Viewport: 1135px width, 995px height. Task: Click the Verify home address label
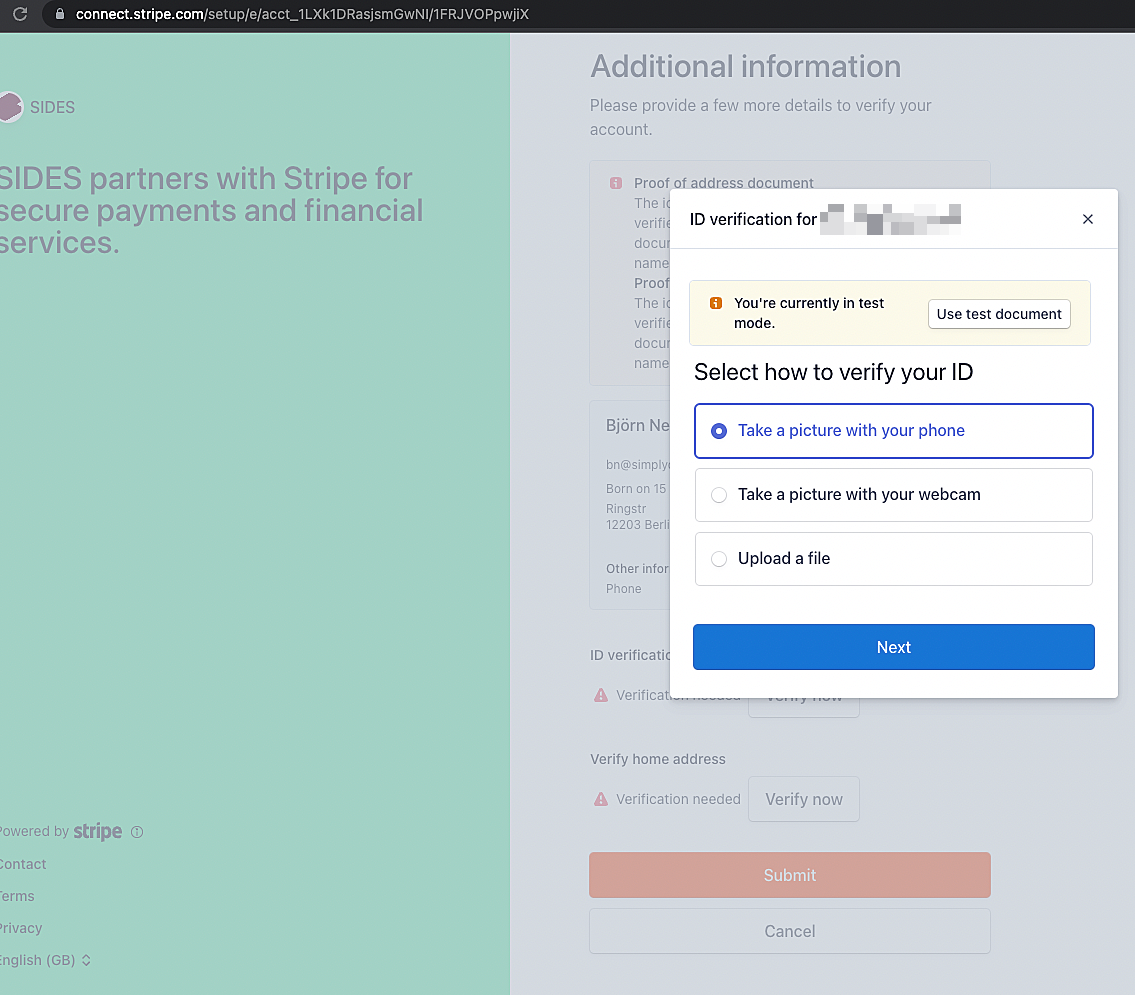point(657,759)
